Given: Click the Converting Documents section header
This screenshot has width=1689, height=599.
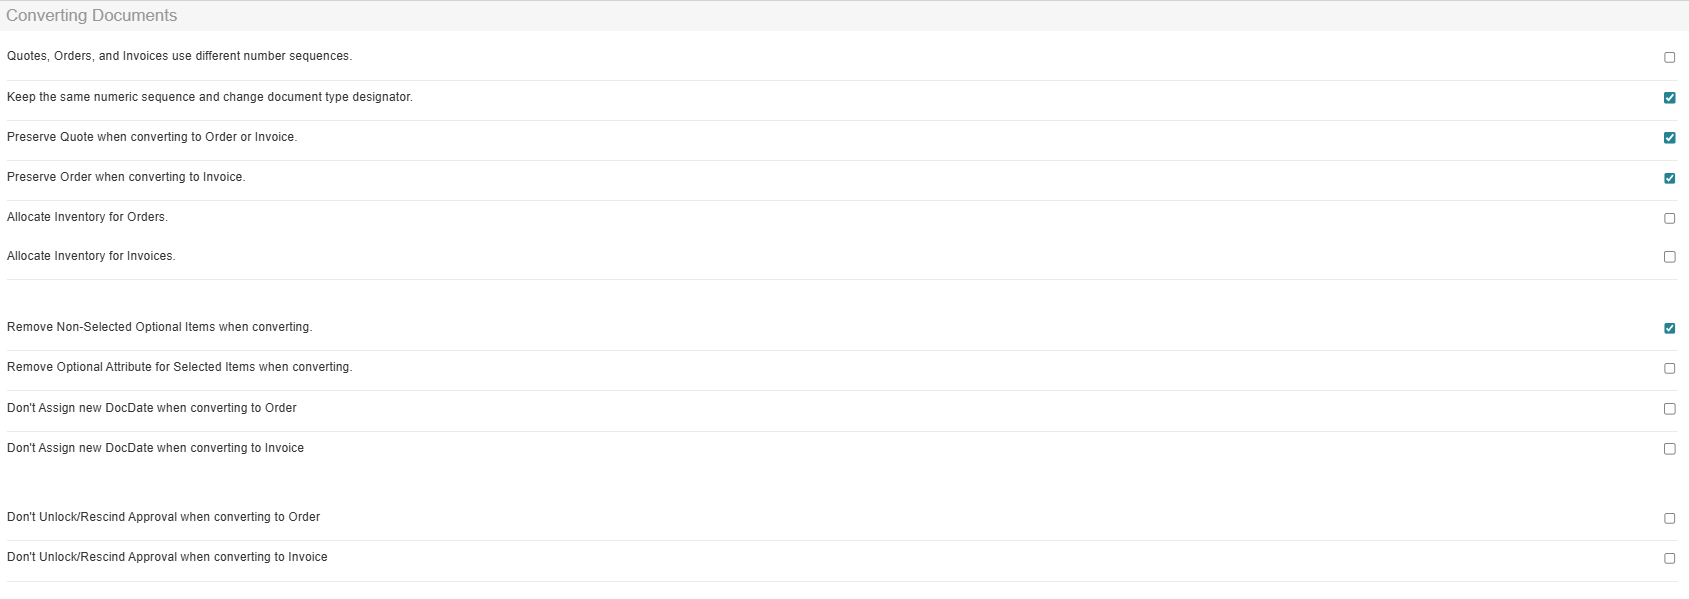Looking at the screenshot, I should pos(92,16).
